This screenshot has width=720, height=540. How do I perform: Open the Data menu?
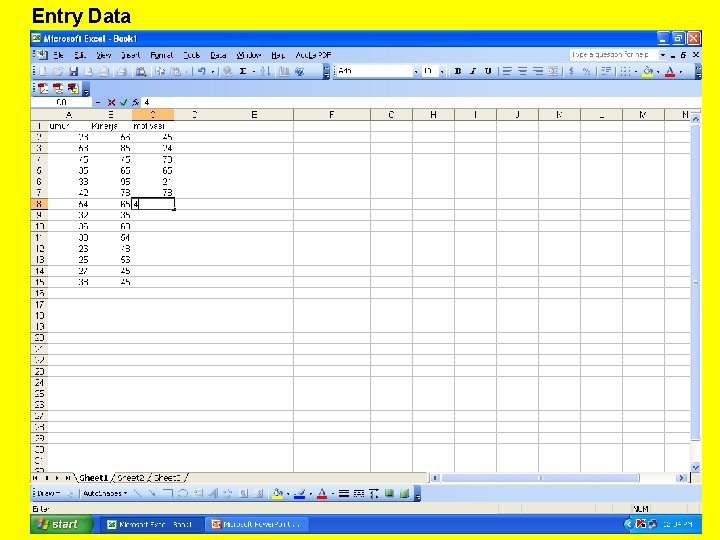click(x=218, y=55)
